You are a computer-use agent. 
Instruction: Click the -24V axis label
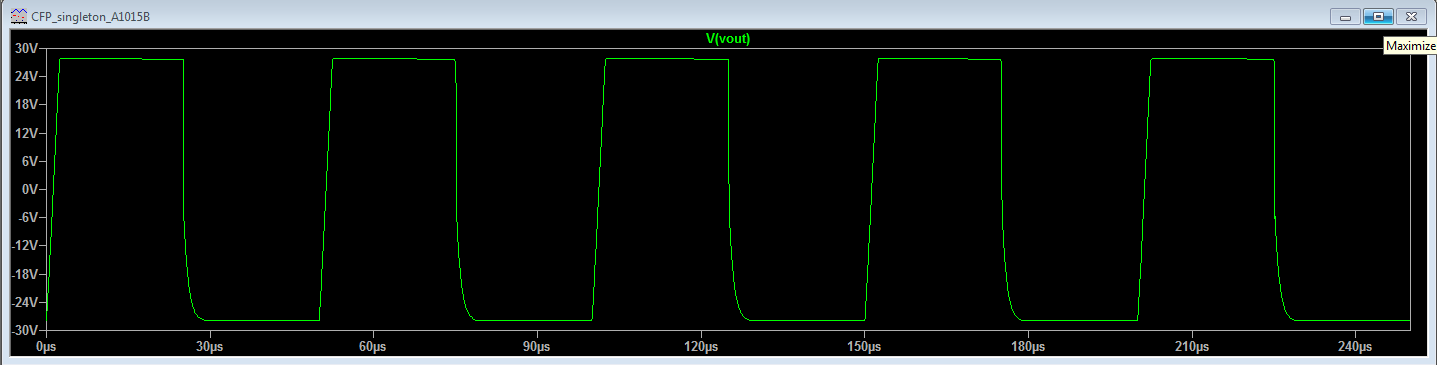pos(24,301)
